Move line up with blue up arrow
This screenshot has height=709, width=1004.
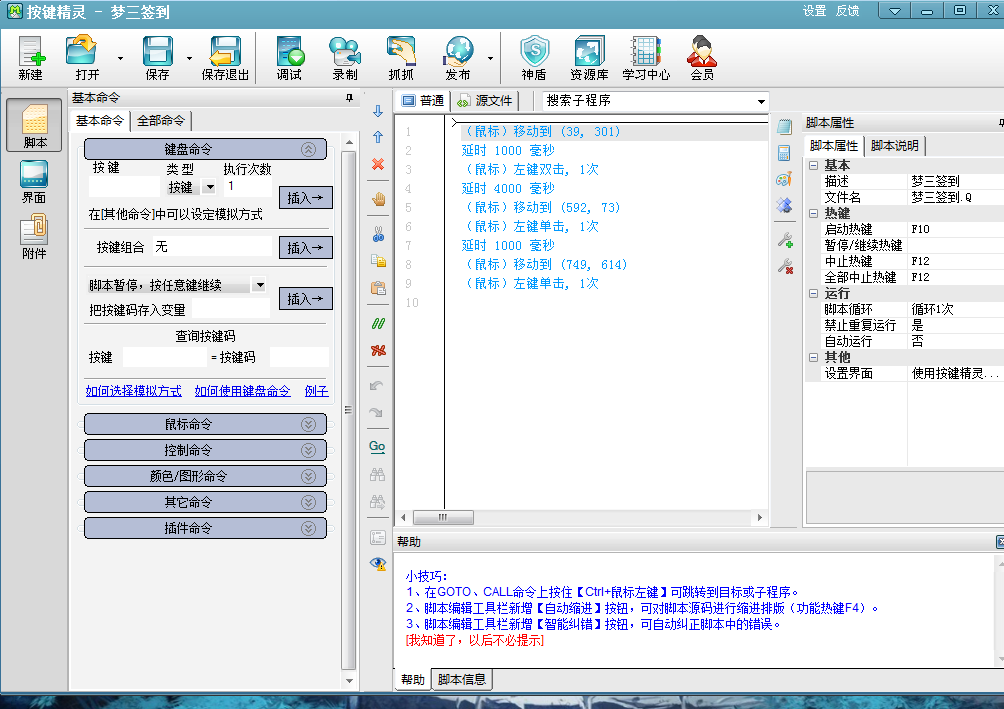pos(378,137)
